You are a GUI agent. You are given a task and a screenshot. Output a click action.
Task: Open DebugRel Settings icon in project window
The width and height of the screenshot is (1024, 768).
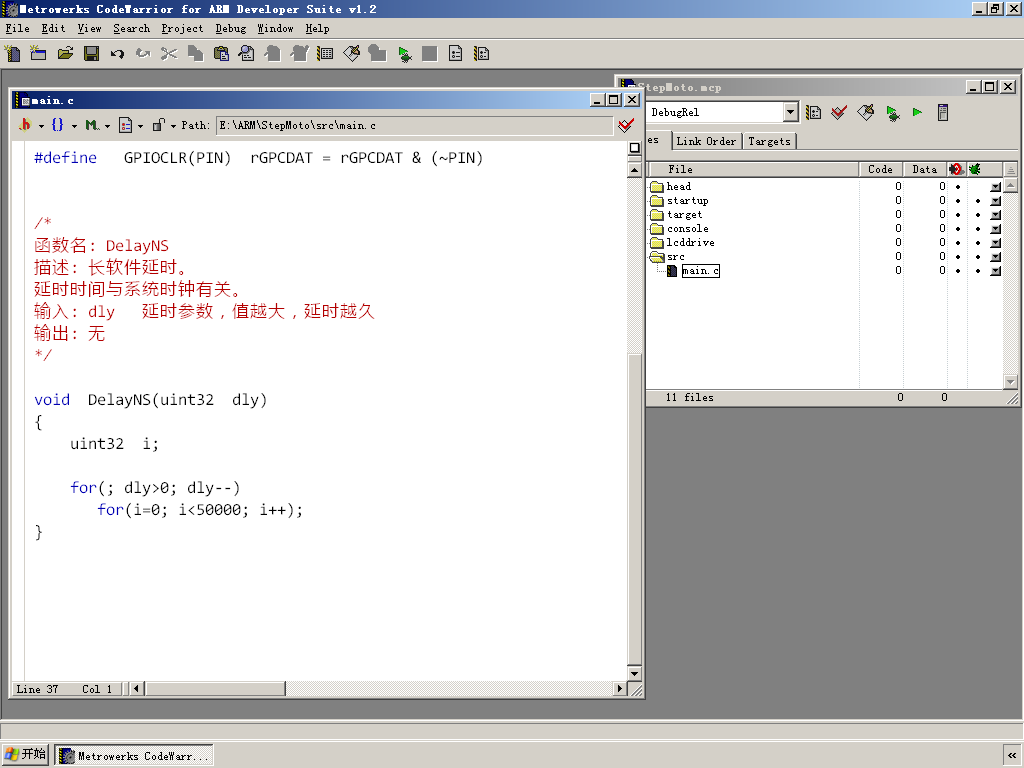click(x=814, y=112)
